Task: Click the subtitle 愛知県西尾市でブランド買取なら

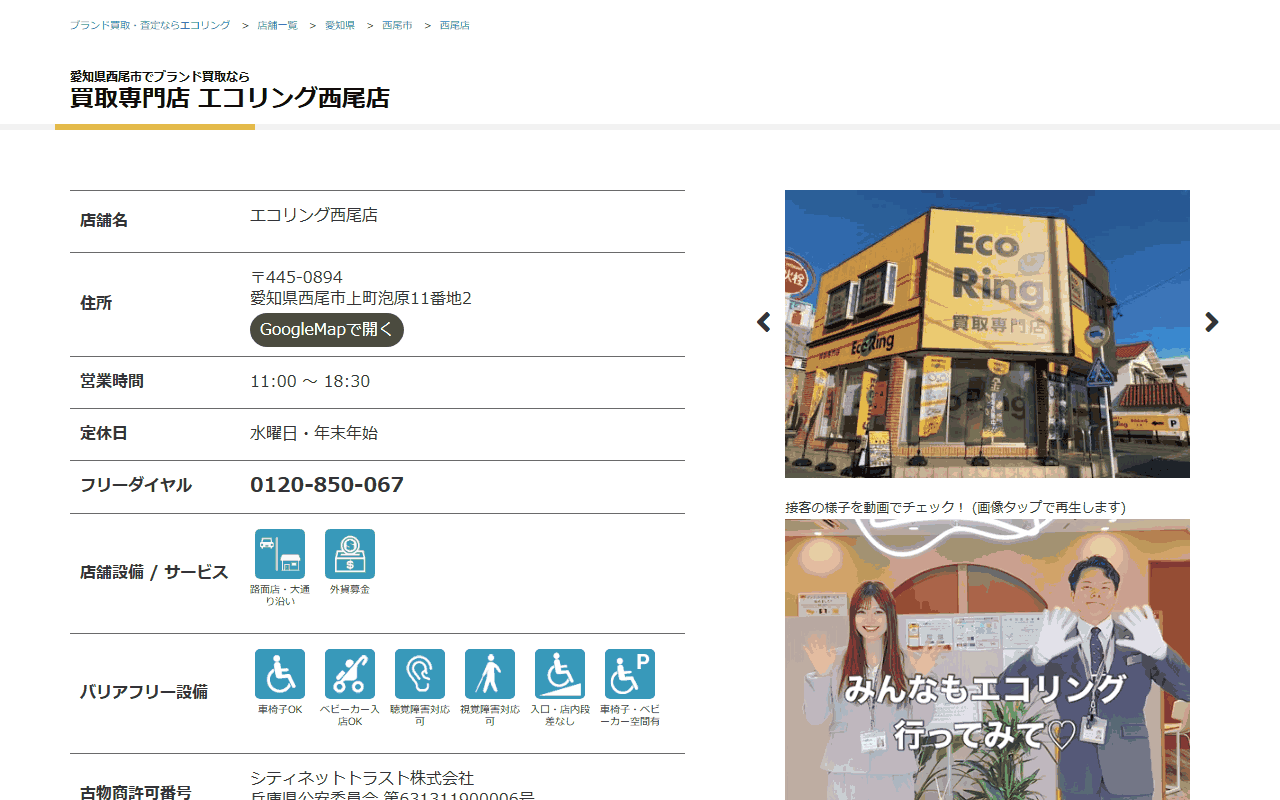Action: tap(160, 76)
